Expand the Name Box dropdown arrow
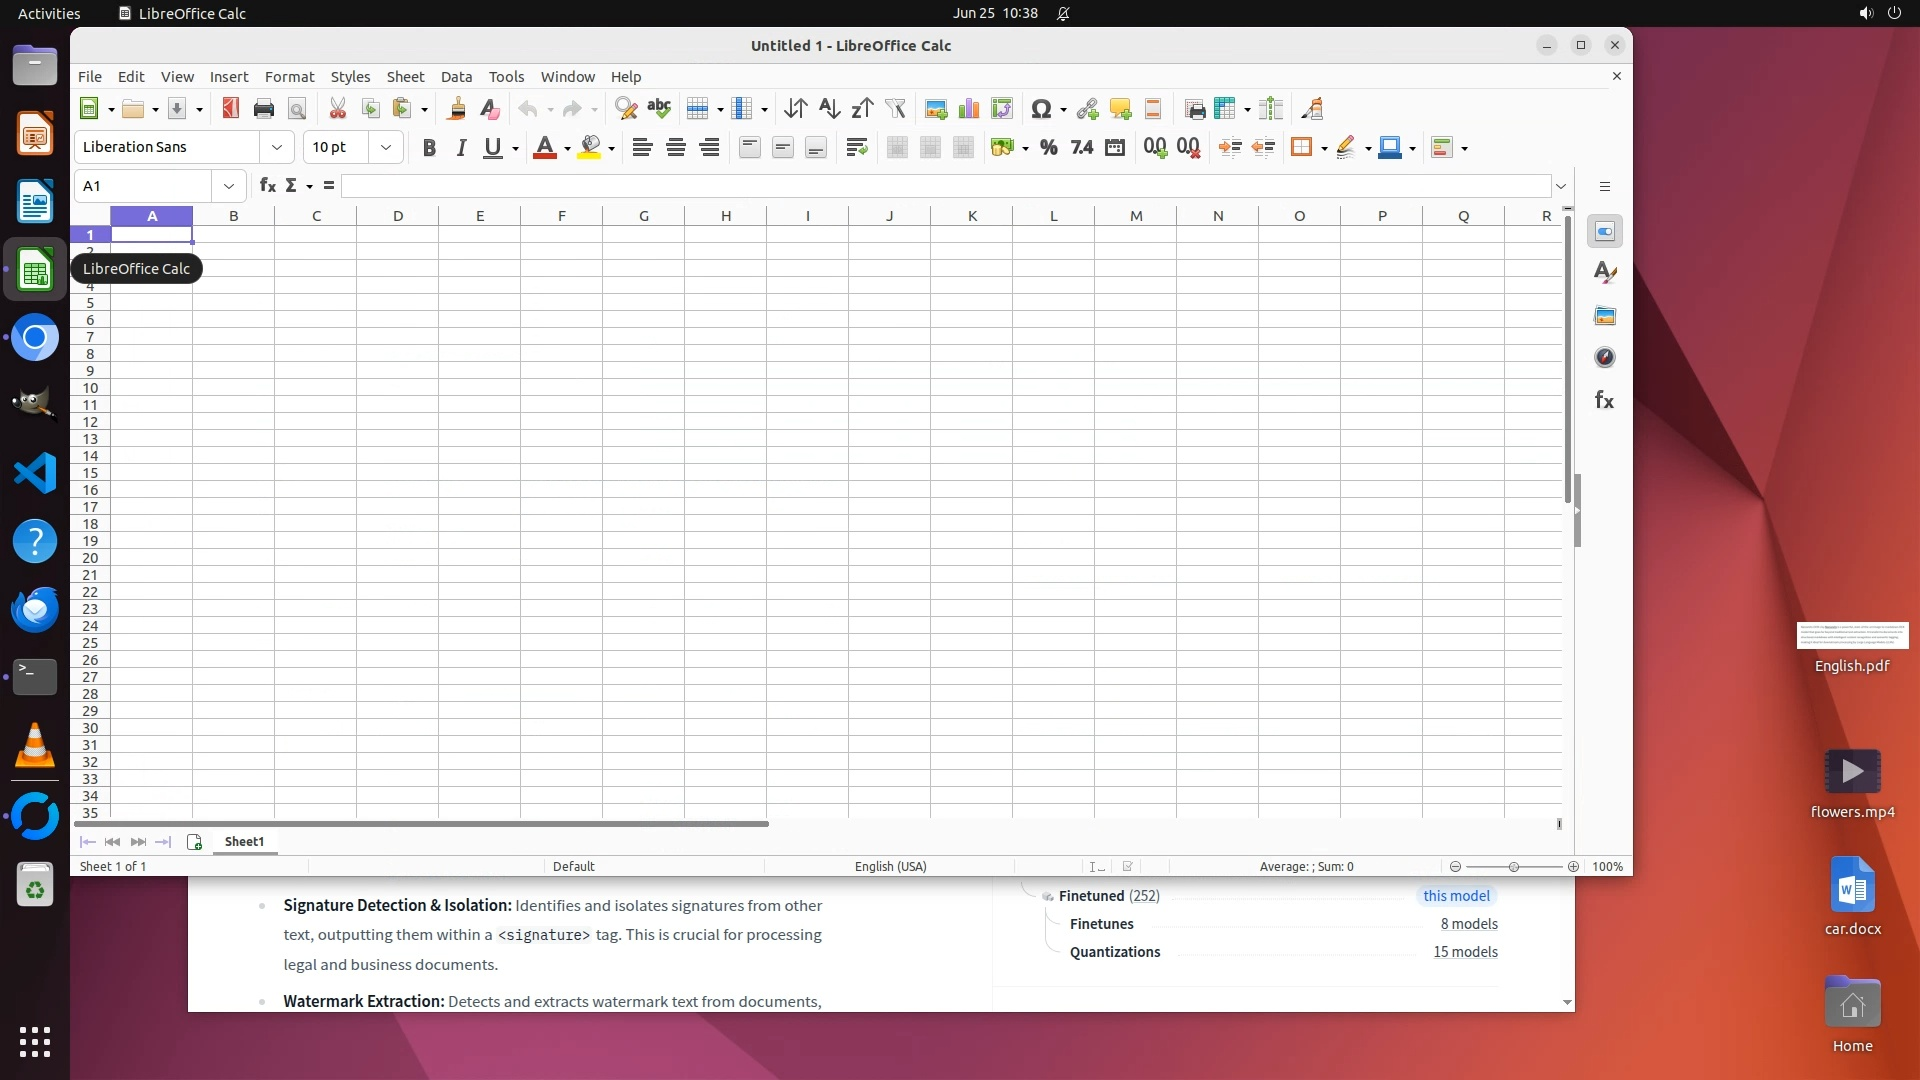The width and height of the screenshot is (1920, 1080). [229, 186]
